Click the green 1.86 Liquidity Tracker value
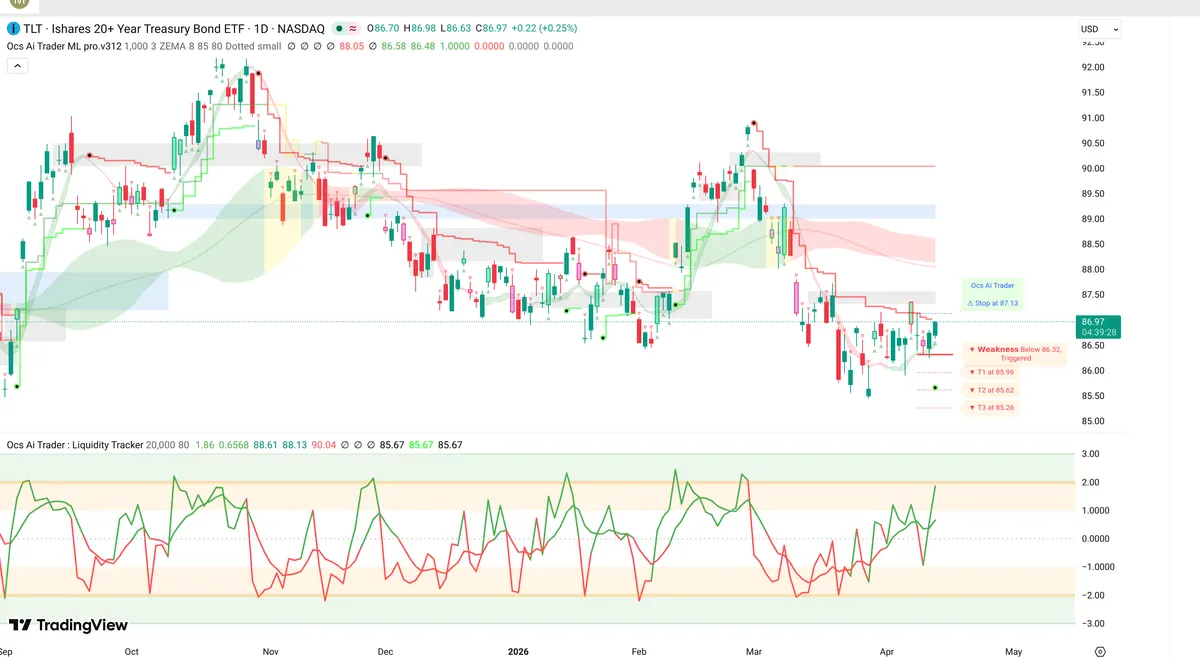This screenshot has width=1200, height=658. pos(204,444)
